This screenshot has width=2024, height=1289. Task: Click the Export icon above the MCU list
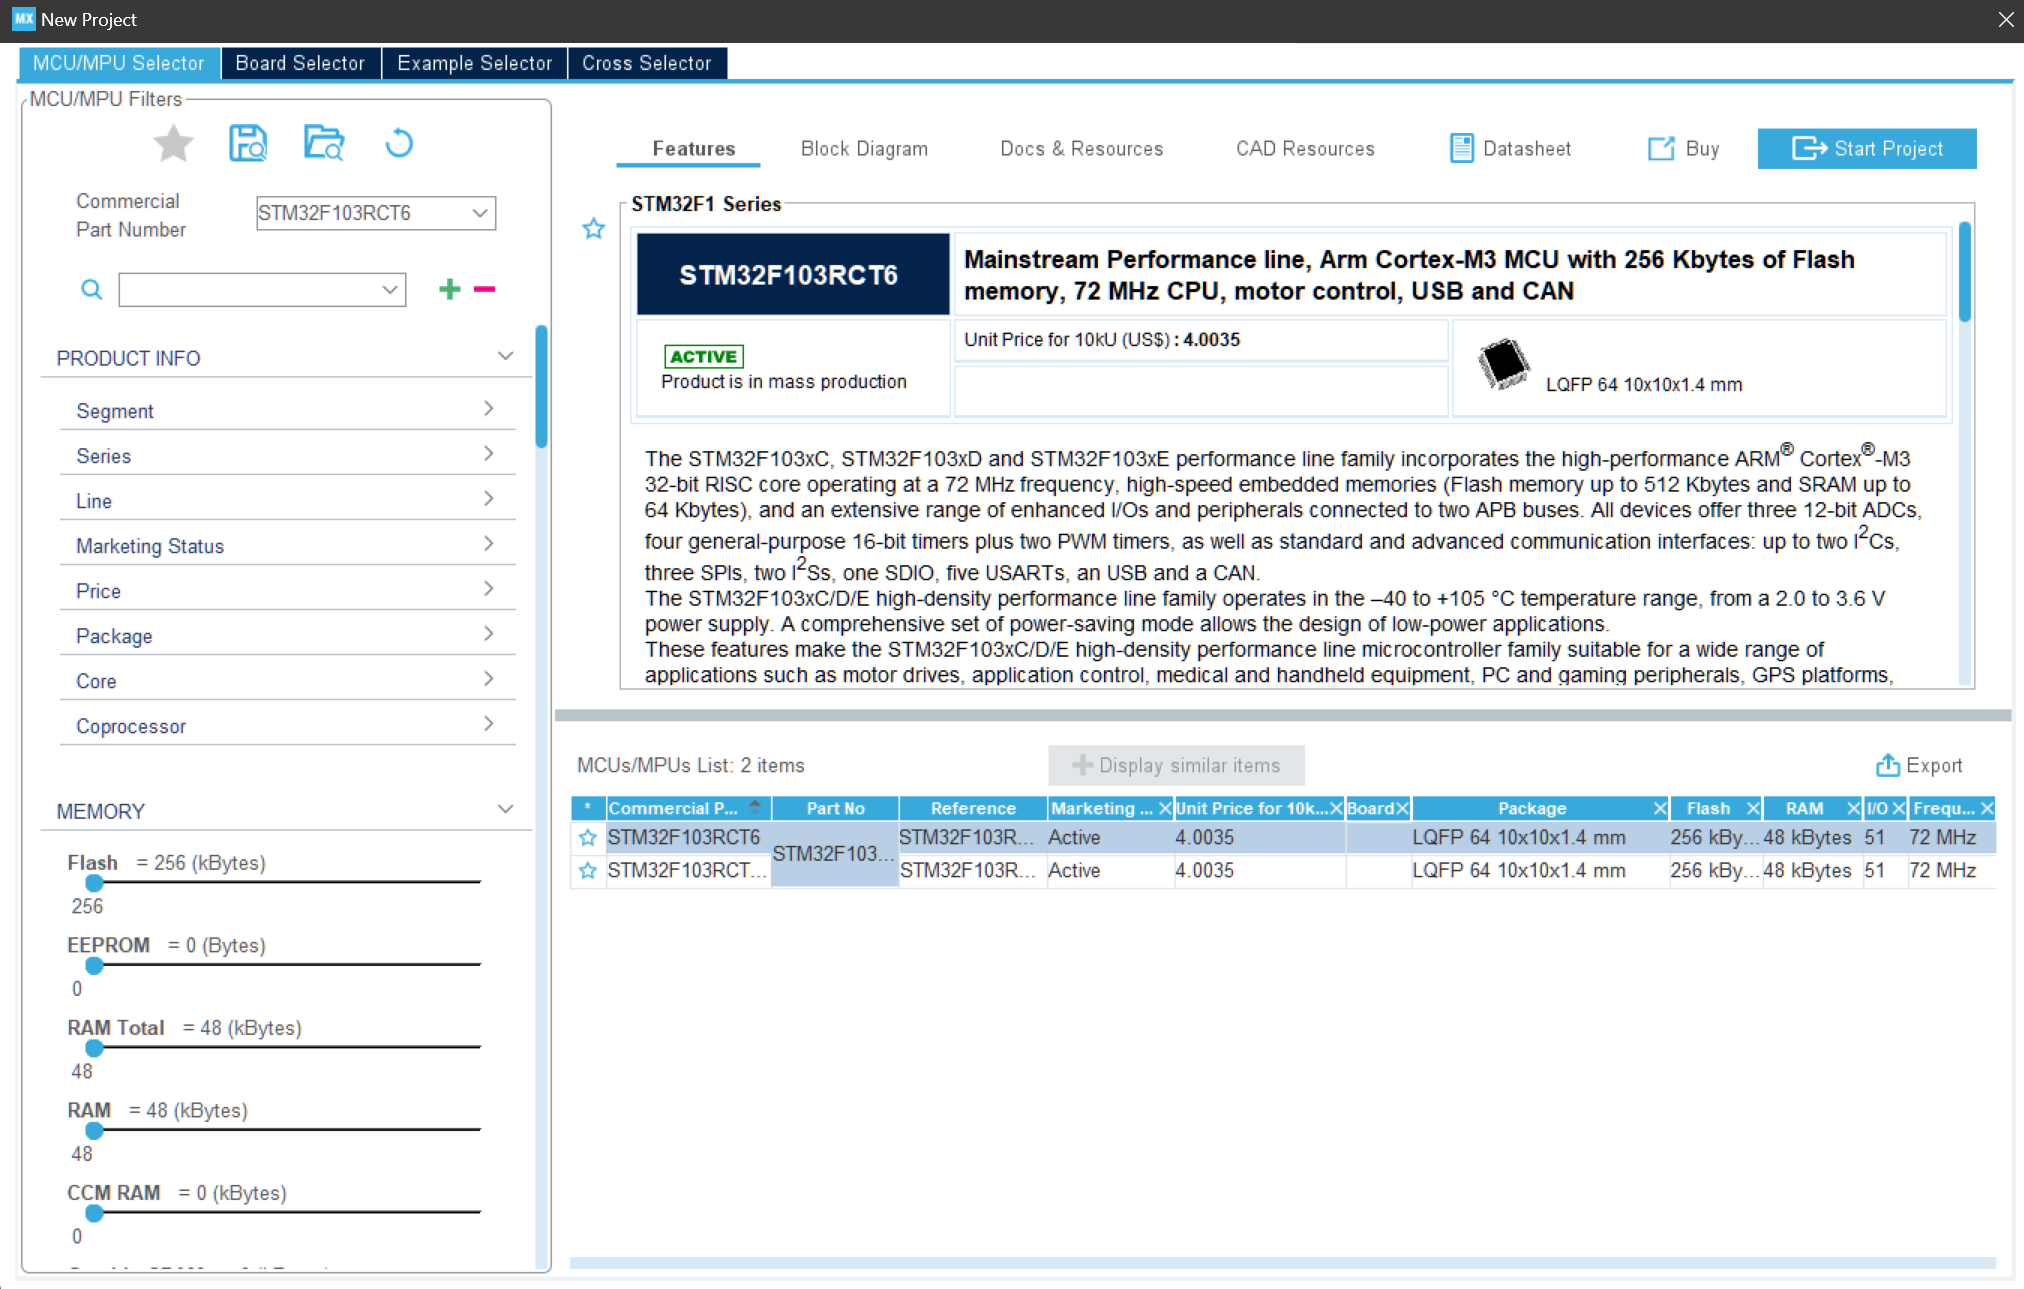point(1887,765)
